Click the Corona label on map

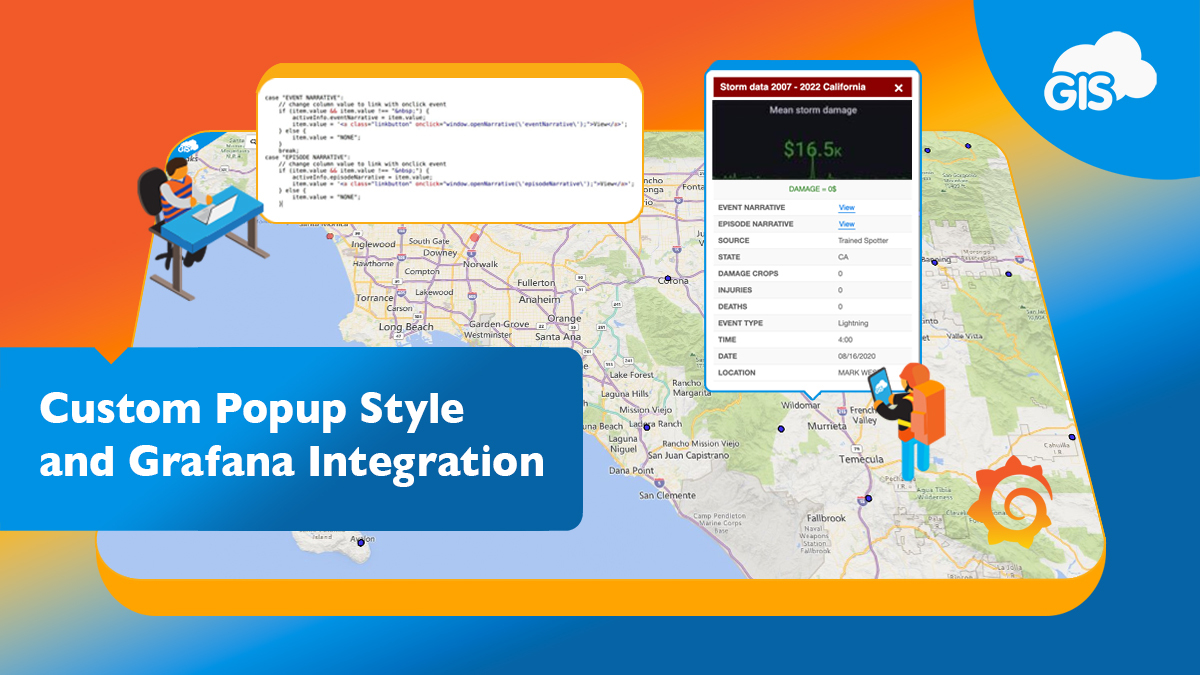pos(672,280)
